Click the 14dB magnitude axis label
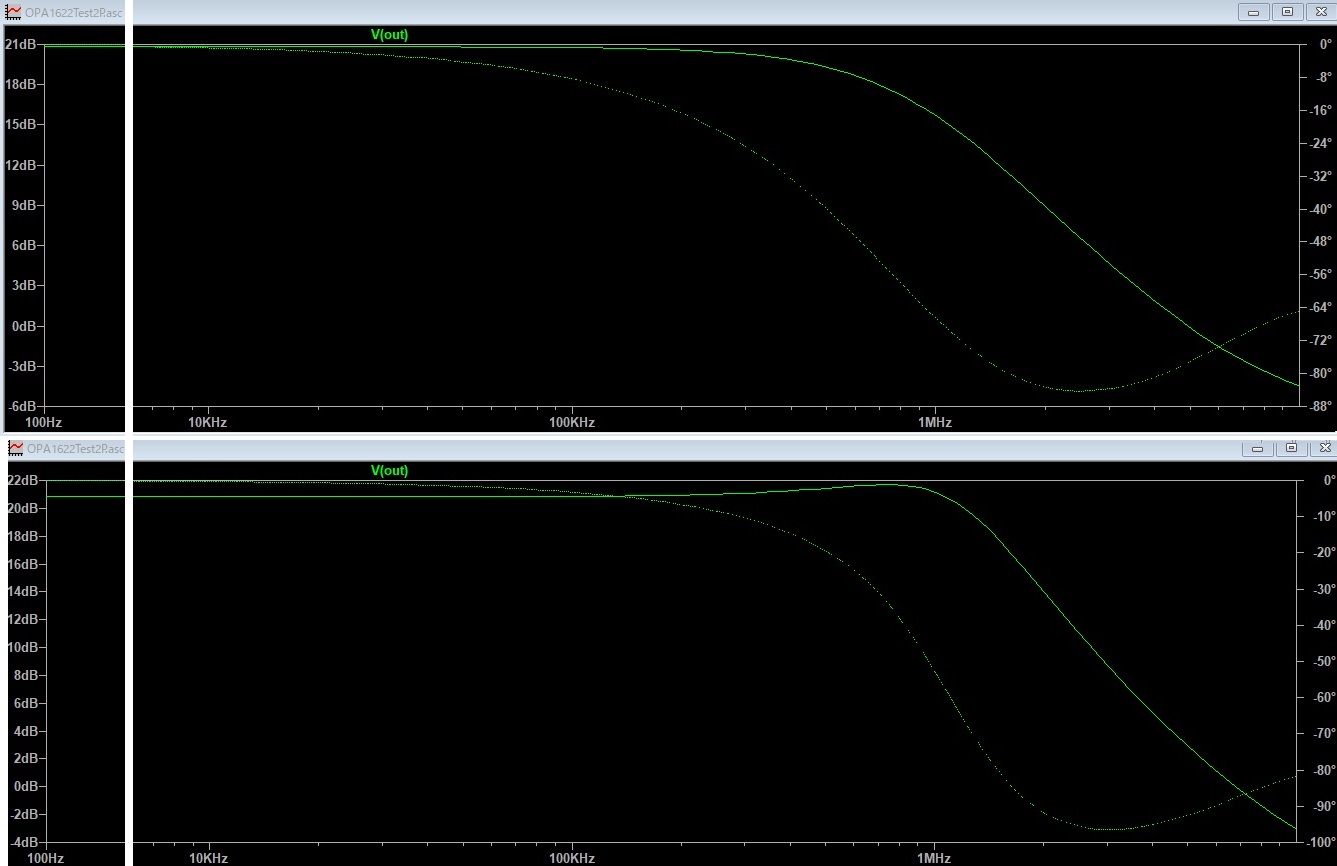Viewport: 1337px width, 866px height. pyautogui.click(x=22, y=591)
